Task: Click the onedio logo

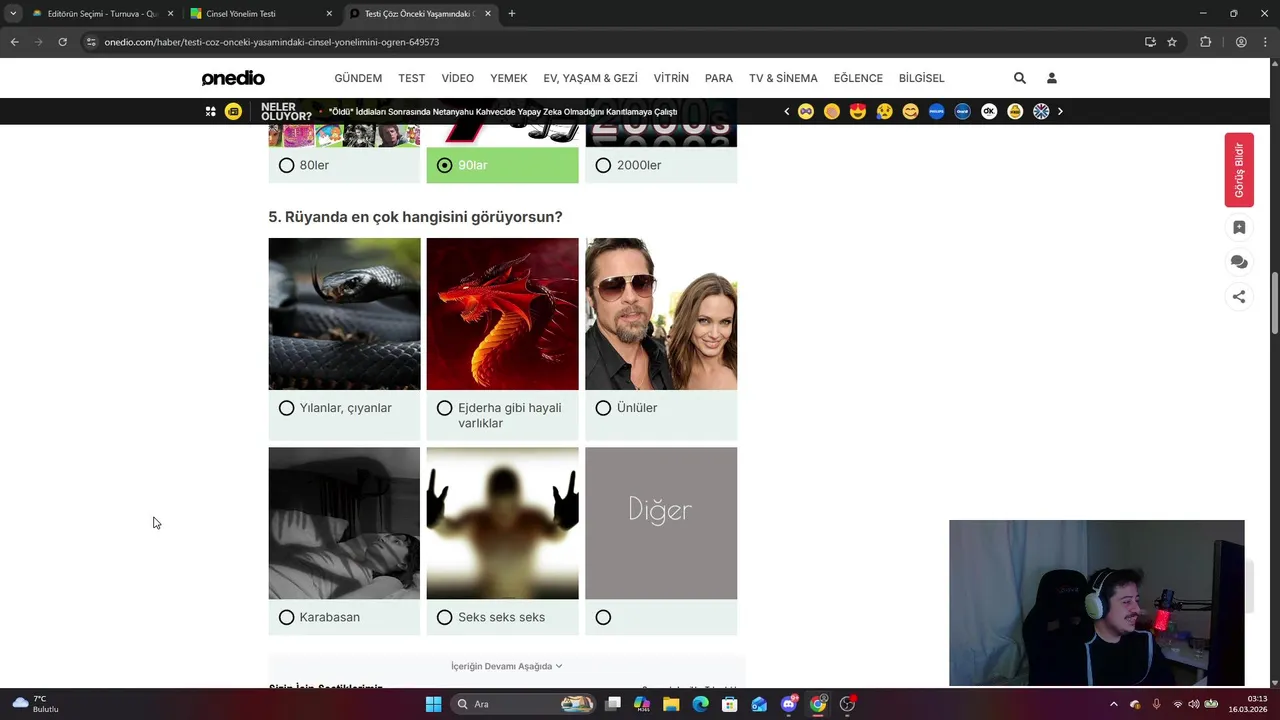Action: (233, 78)
